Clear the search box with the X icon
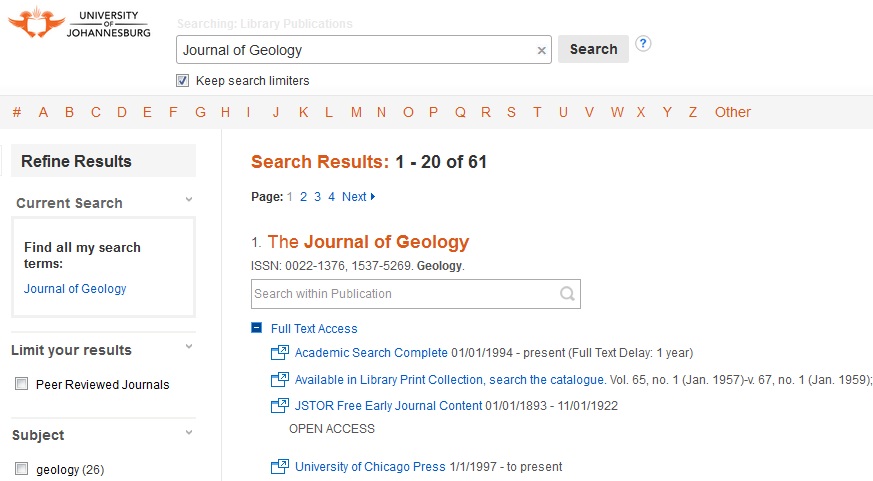The width and height of the screenshot is (873, 481). tap(541, 51)
